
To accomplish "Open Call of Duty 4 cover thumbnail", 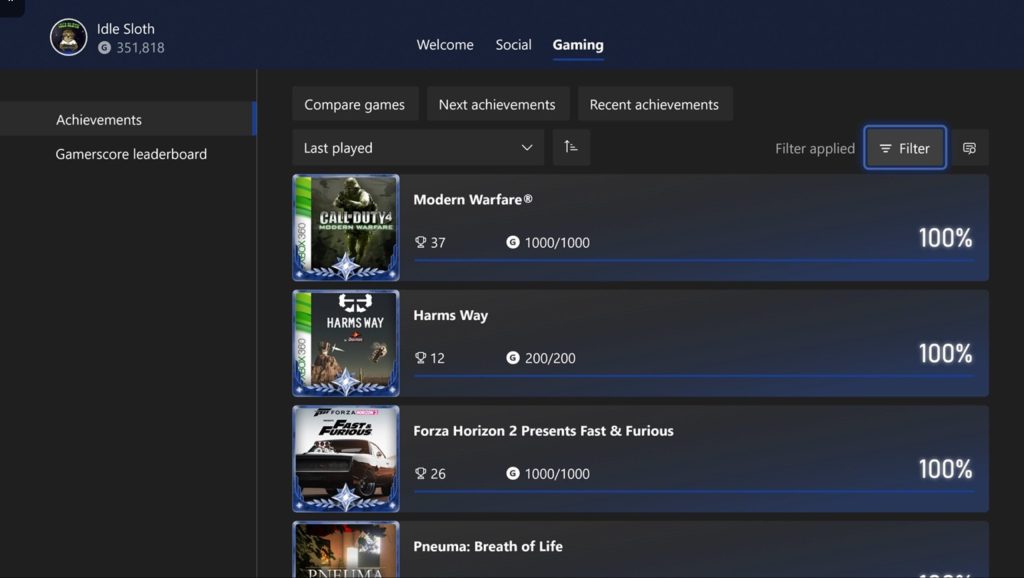I will pyautogui.click(x=346, y=227).
